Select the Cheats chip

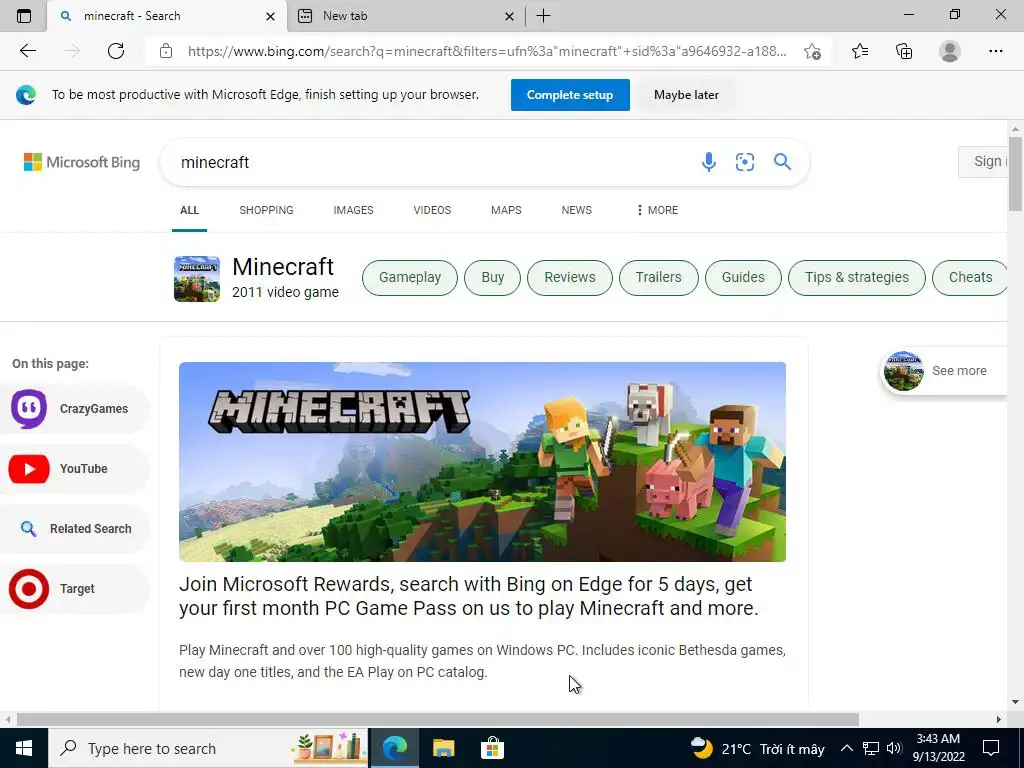click(970, 278)
